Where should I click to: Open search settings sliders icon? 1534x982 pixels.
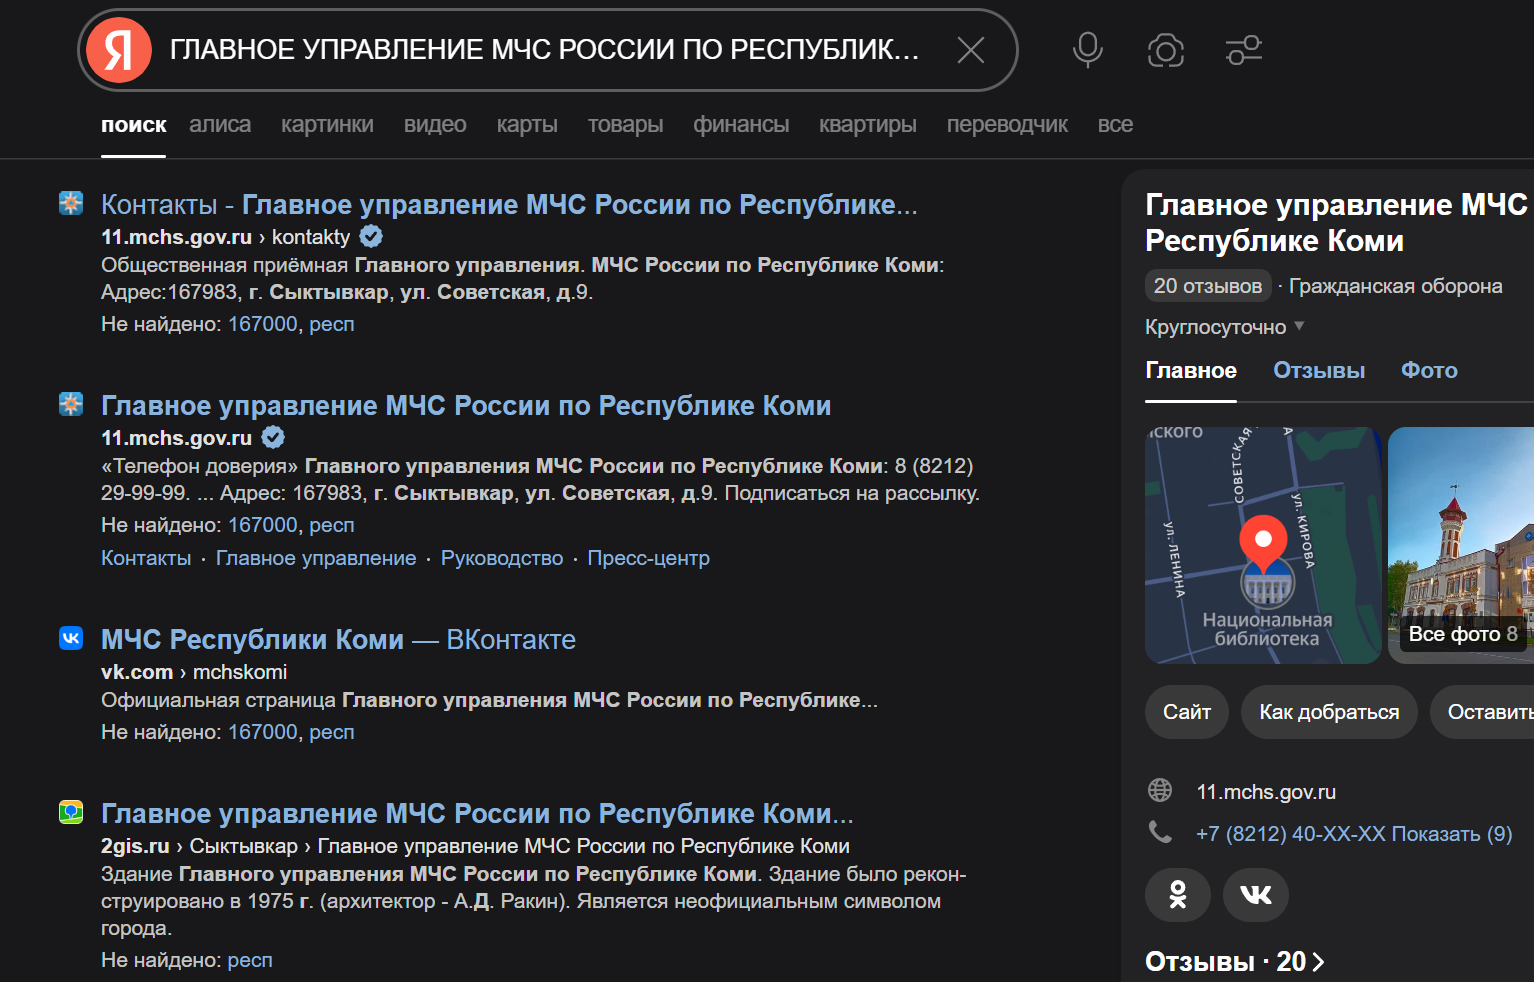click(x=1243, y=50)
